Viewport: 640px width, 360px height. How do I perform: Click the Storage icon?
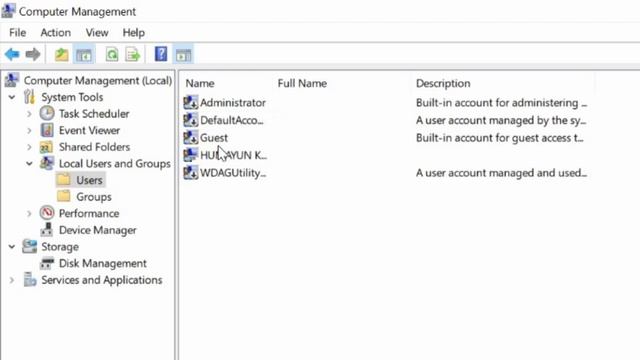(29, 247)
